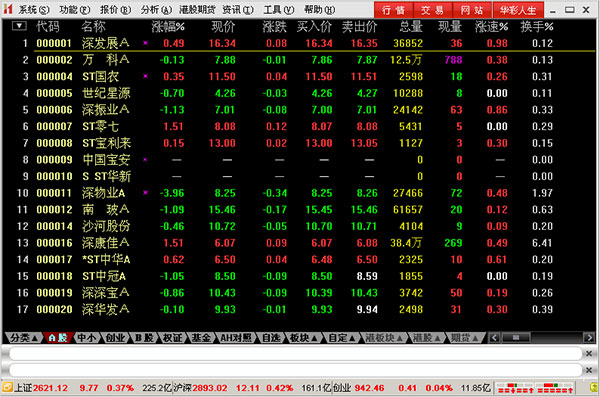This screenshot has height=397, width=600.
Task: Click the yellow icon left of 上证
Action: [7, 387]
